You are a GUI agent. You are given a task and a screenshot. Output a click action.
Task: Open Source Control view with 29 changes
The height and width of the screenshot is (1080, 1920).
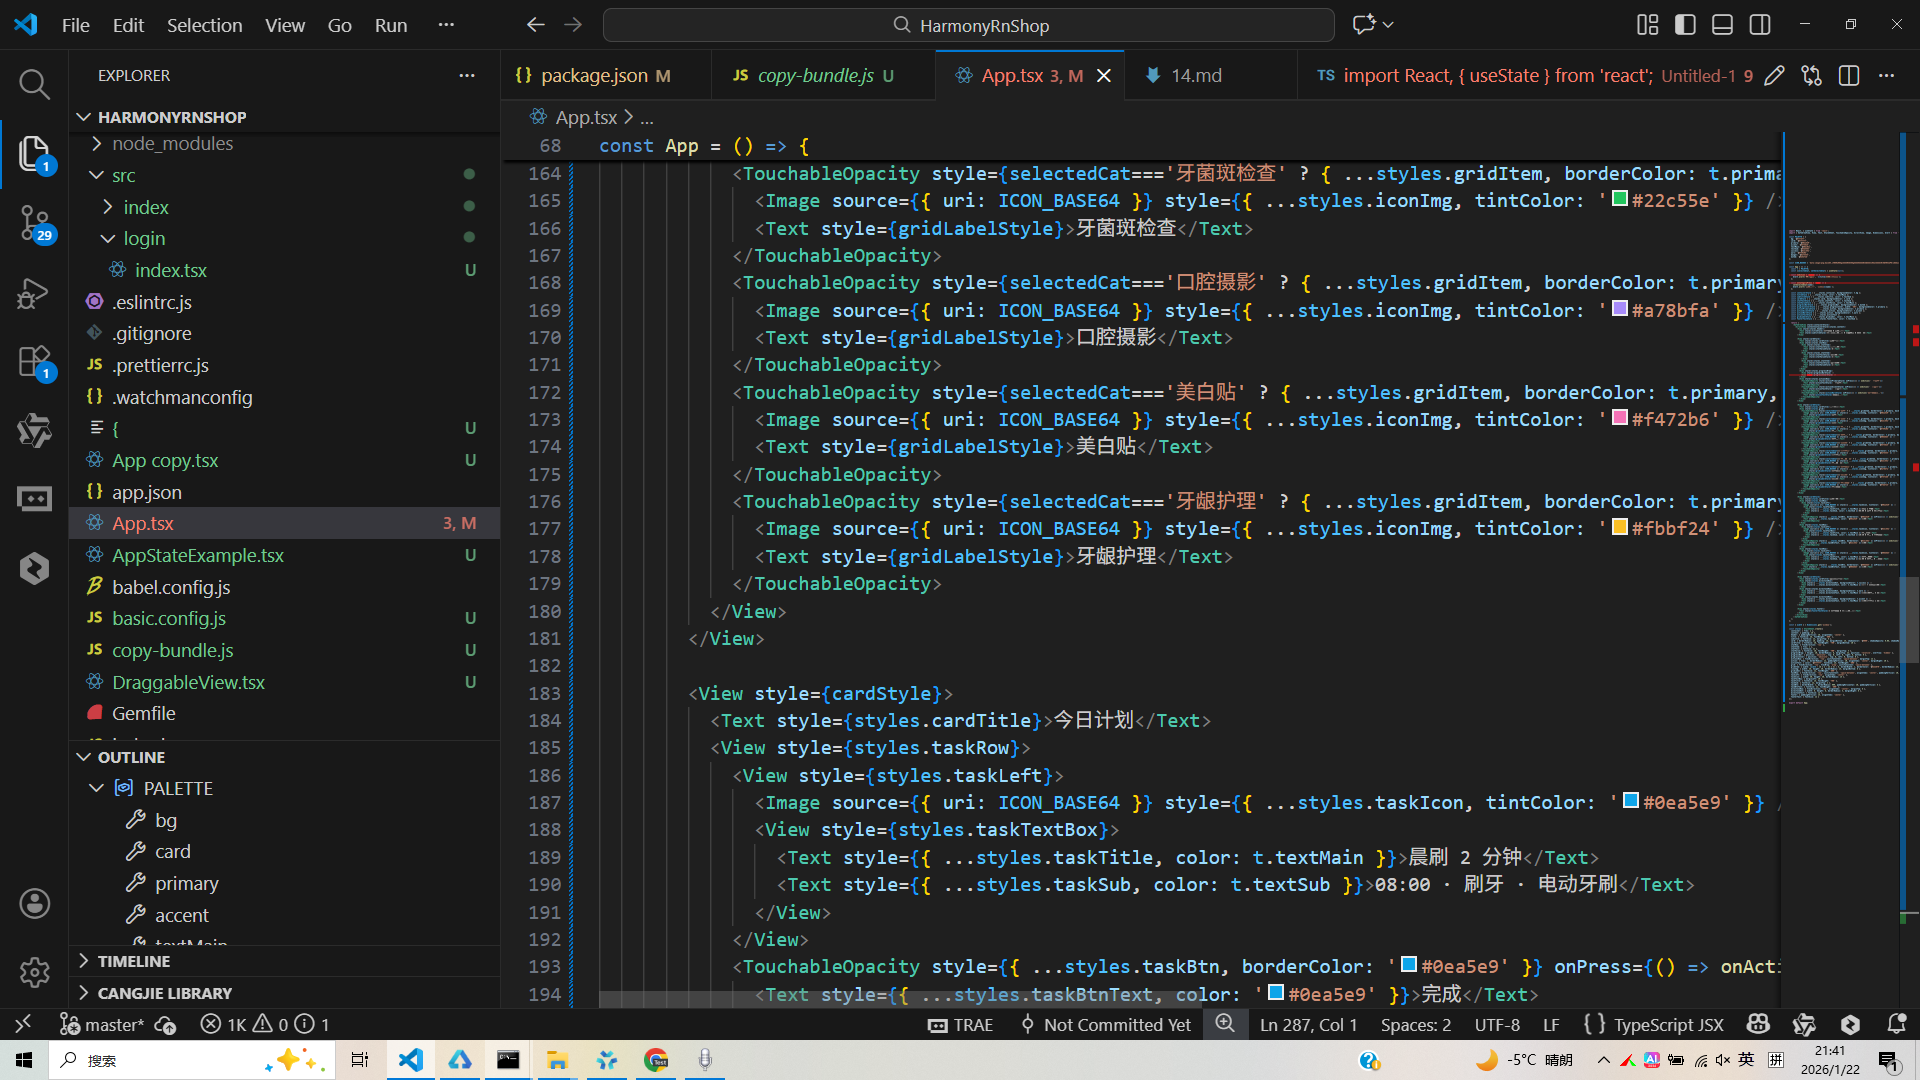point(34,222)
